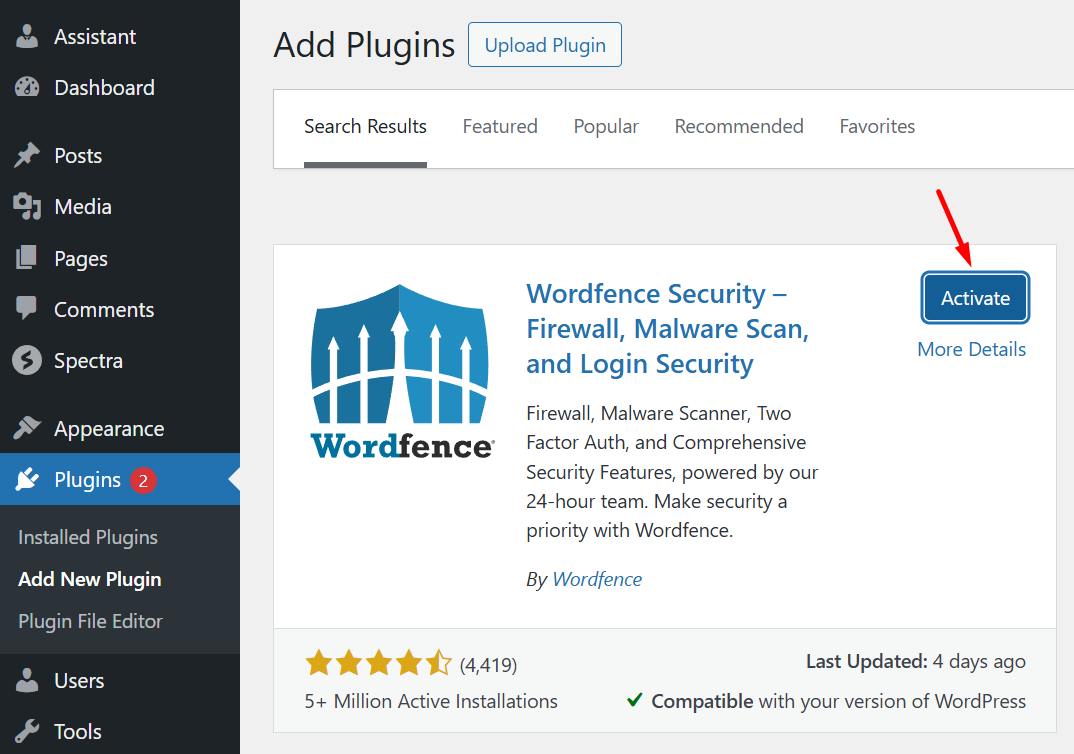The width and height of the screenshot is (1074, 754).
Task: Open Plugin File Editor submenu item
Action: pos(90,621)
